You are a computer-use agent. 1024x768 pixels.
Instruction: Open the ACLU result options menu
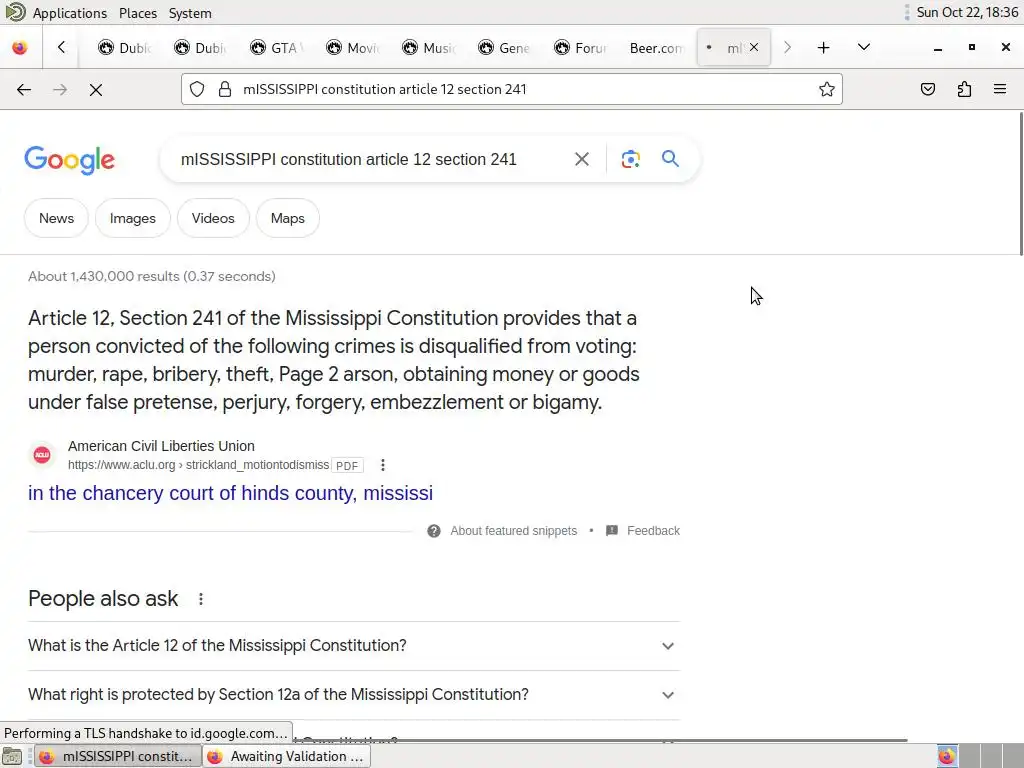pyautogui.click(x=383, y=465)
